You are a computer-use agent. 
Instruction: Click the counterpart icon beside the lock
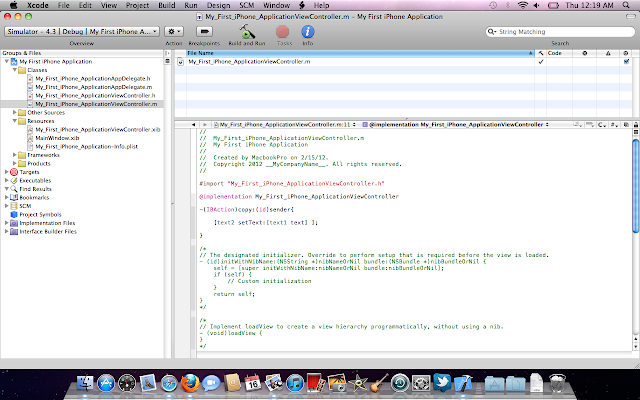(x=626, y=124)
